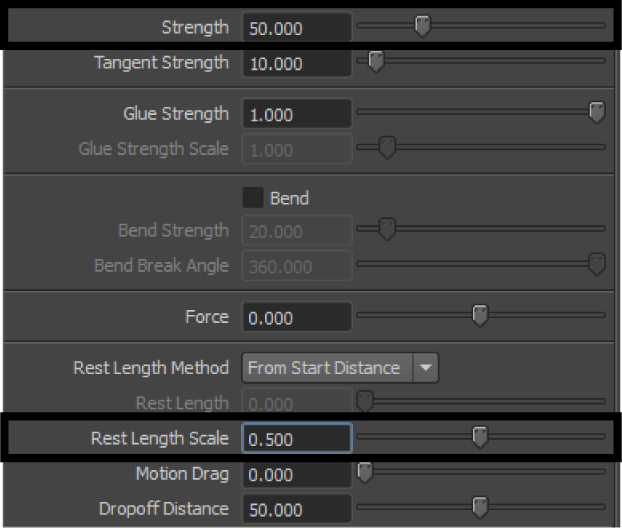Image resolution: width=622 pixels, height=528 pixels.
Task: Toggle the Bend checkbox
Action: (255, 198)
